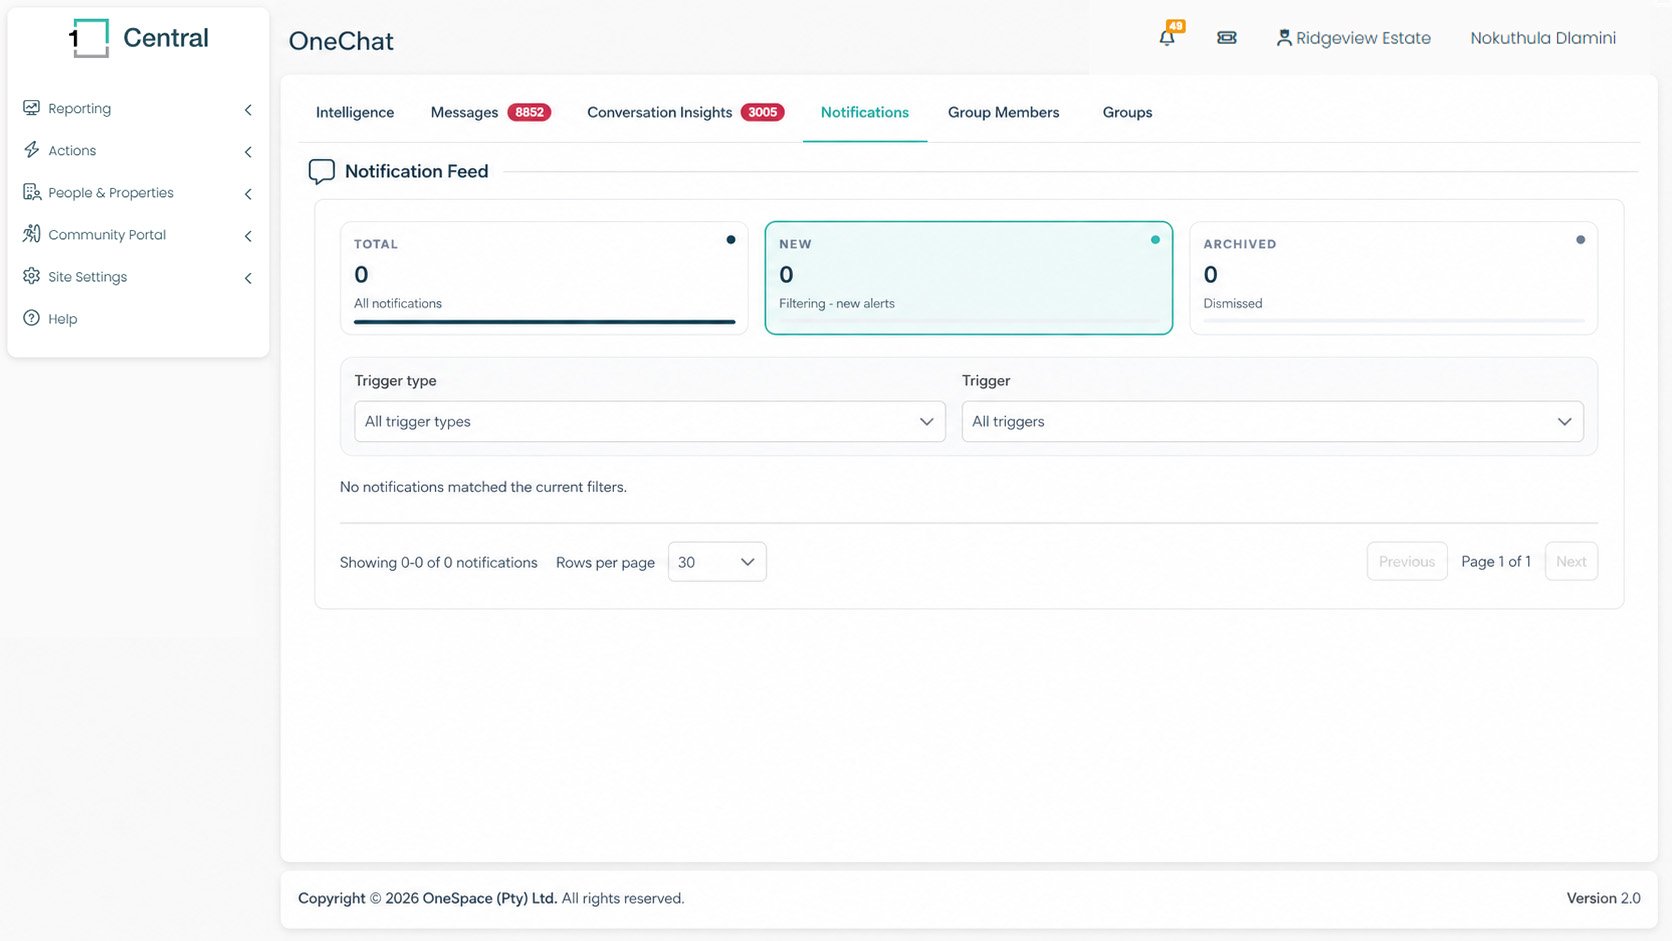Click the Total card progress bar
The height and width of the screenshot is (941, 1672).
point(544,322)
